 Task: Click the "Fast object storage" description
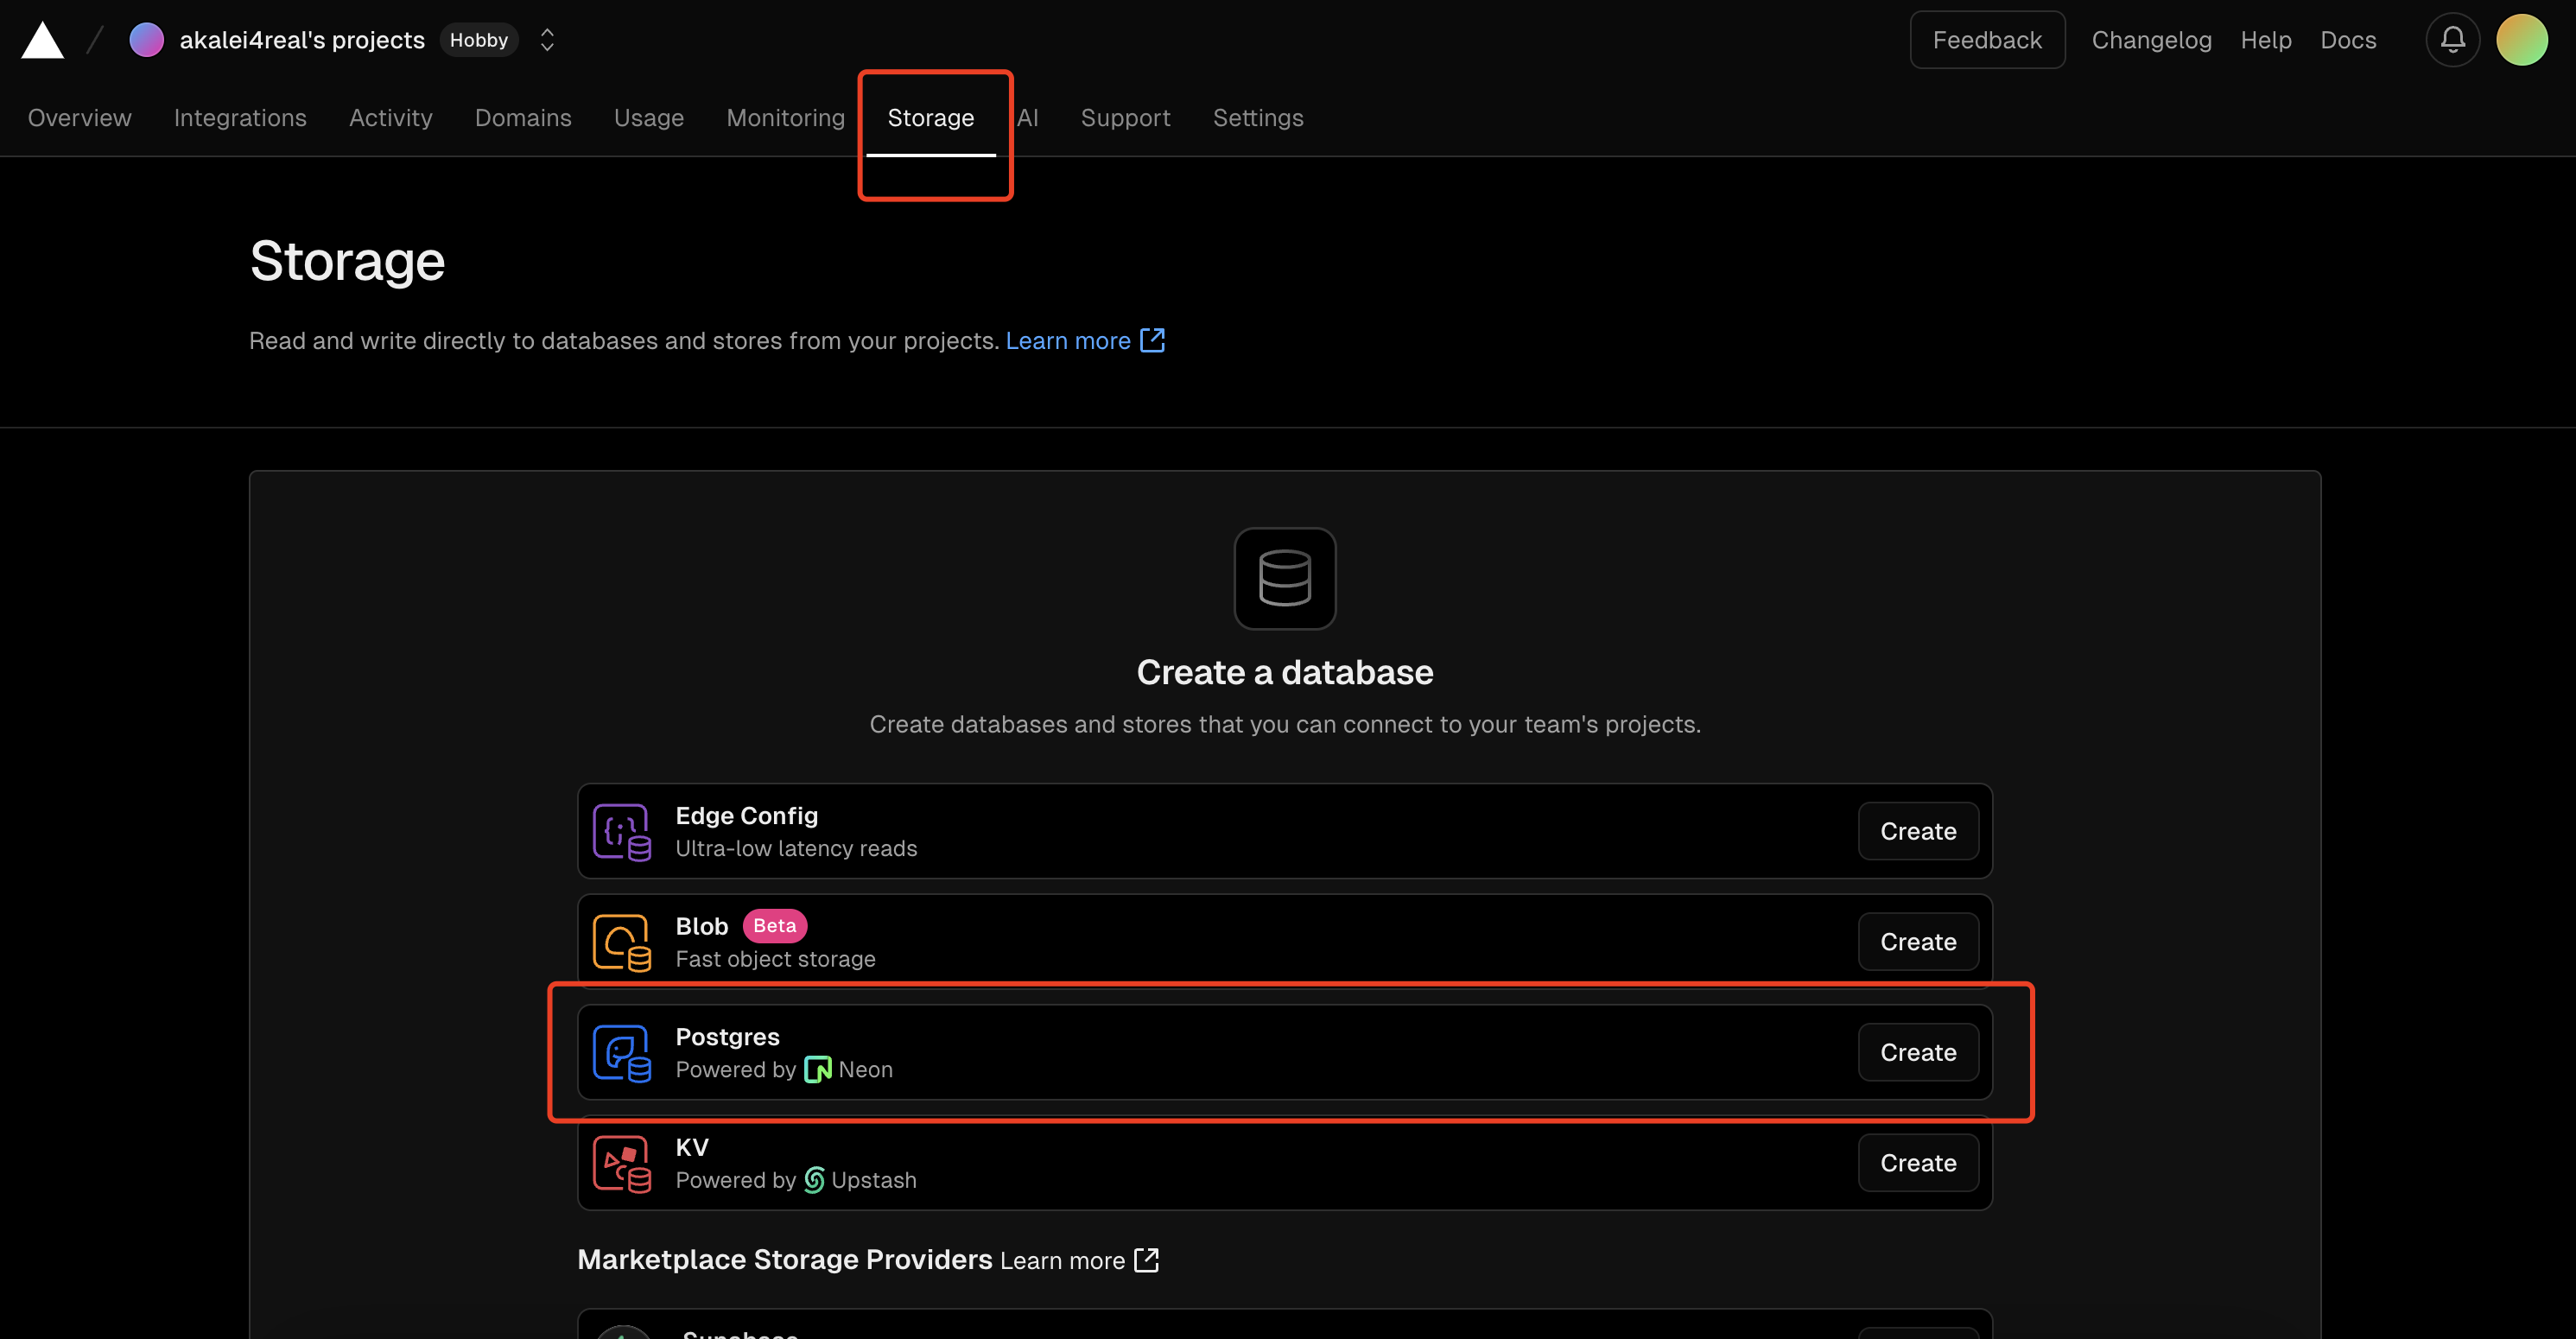[x=776, y=959]
